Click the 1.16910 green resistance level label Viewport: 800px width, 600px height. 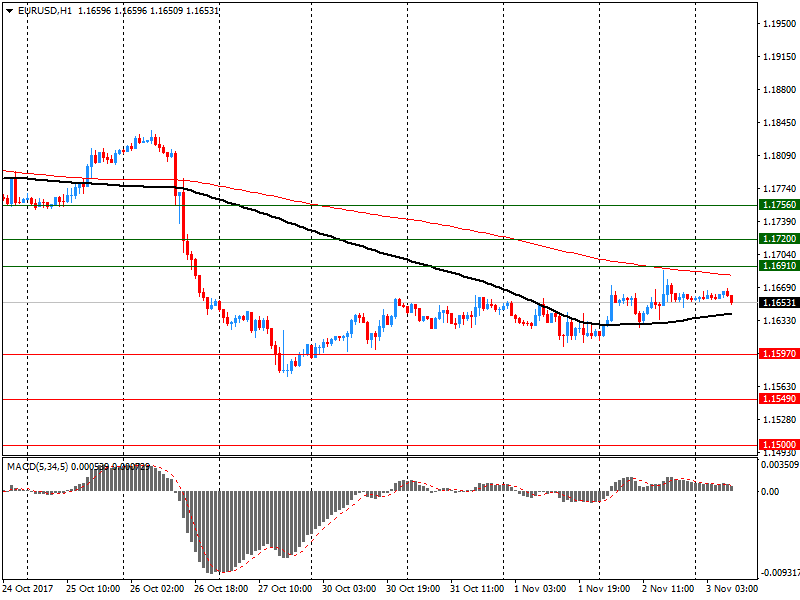pyautogui.click(x=779, y=266)
